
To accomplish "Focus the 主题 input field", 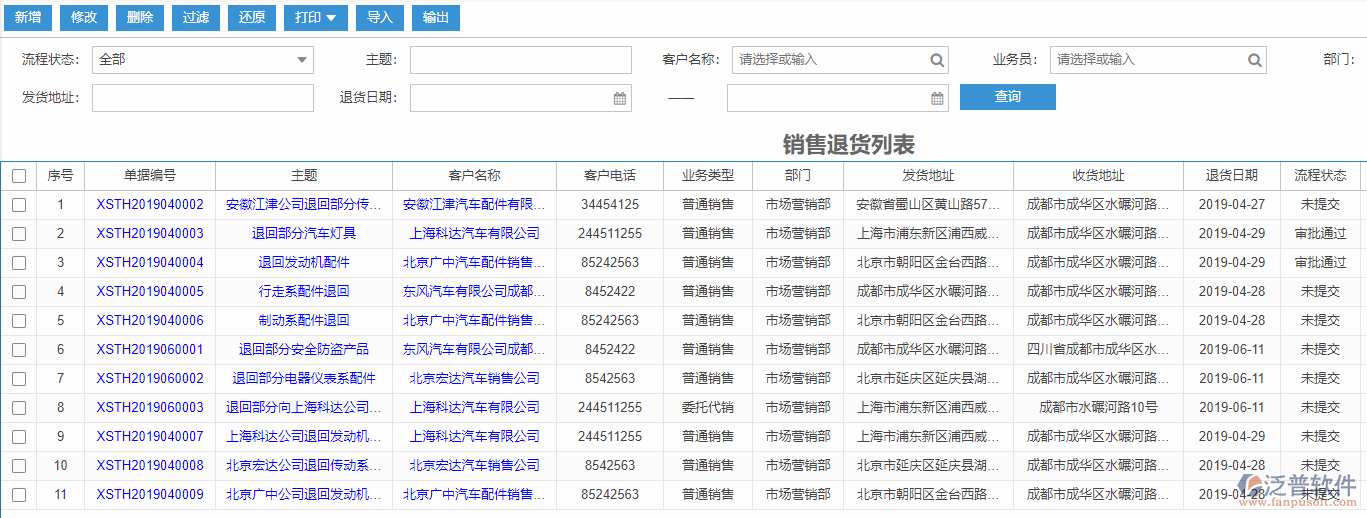I will (520, 60).
